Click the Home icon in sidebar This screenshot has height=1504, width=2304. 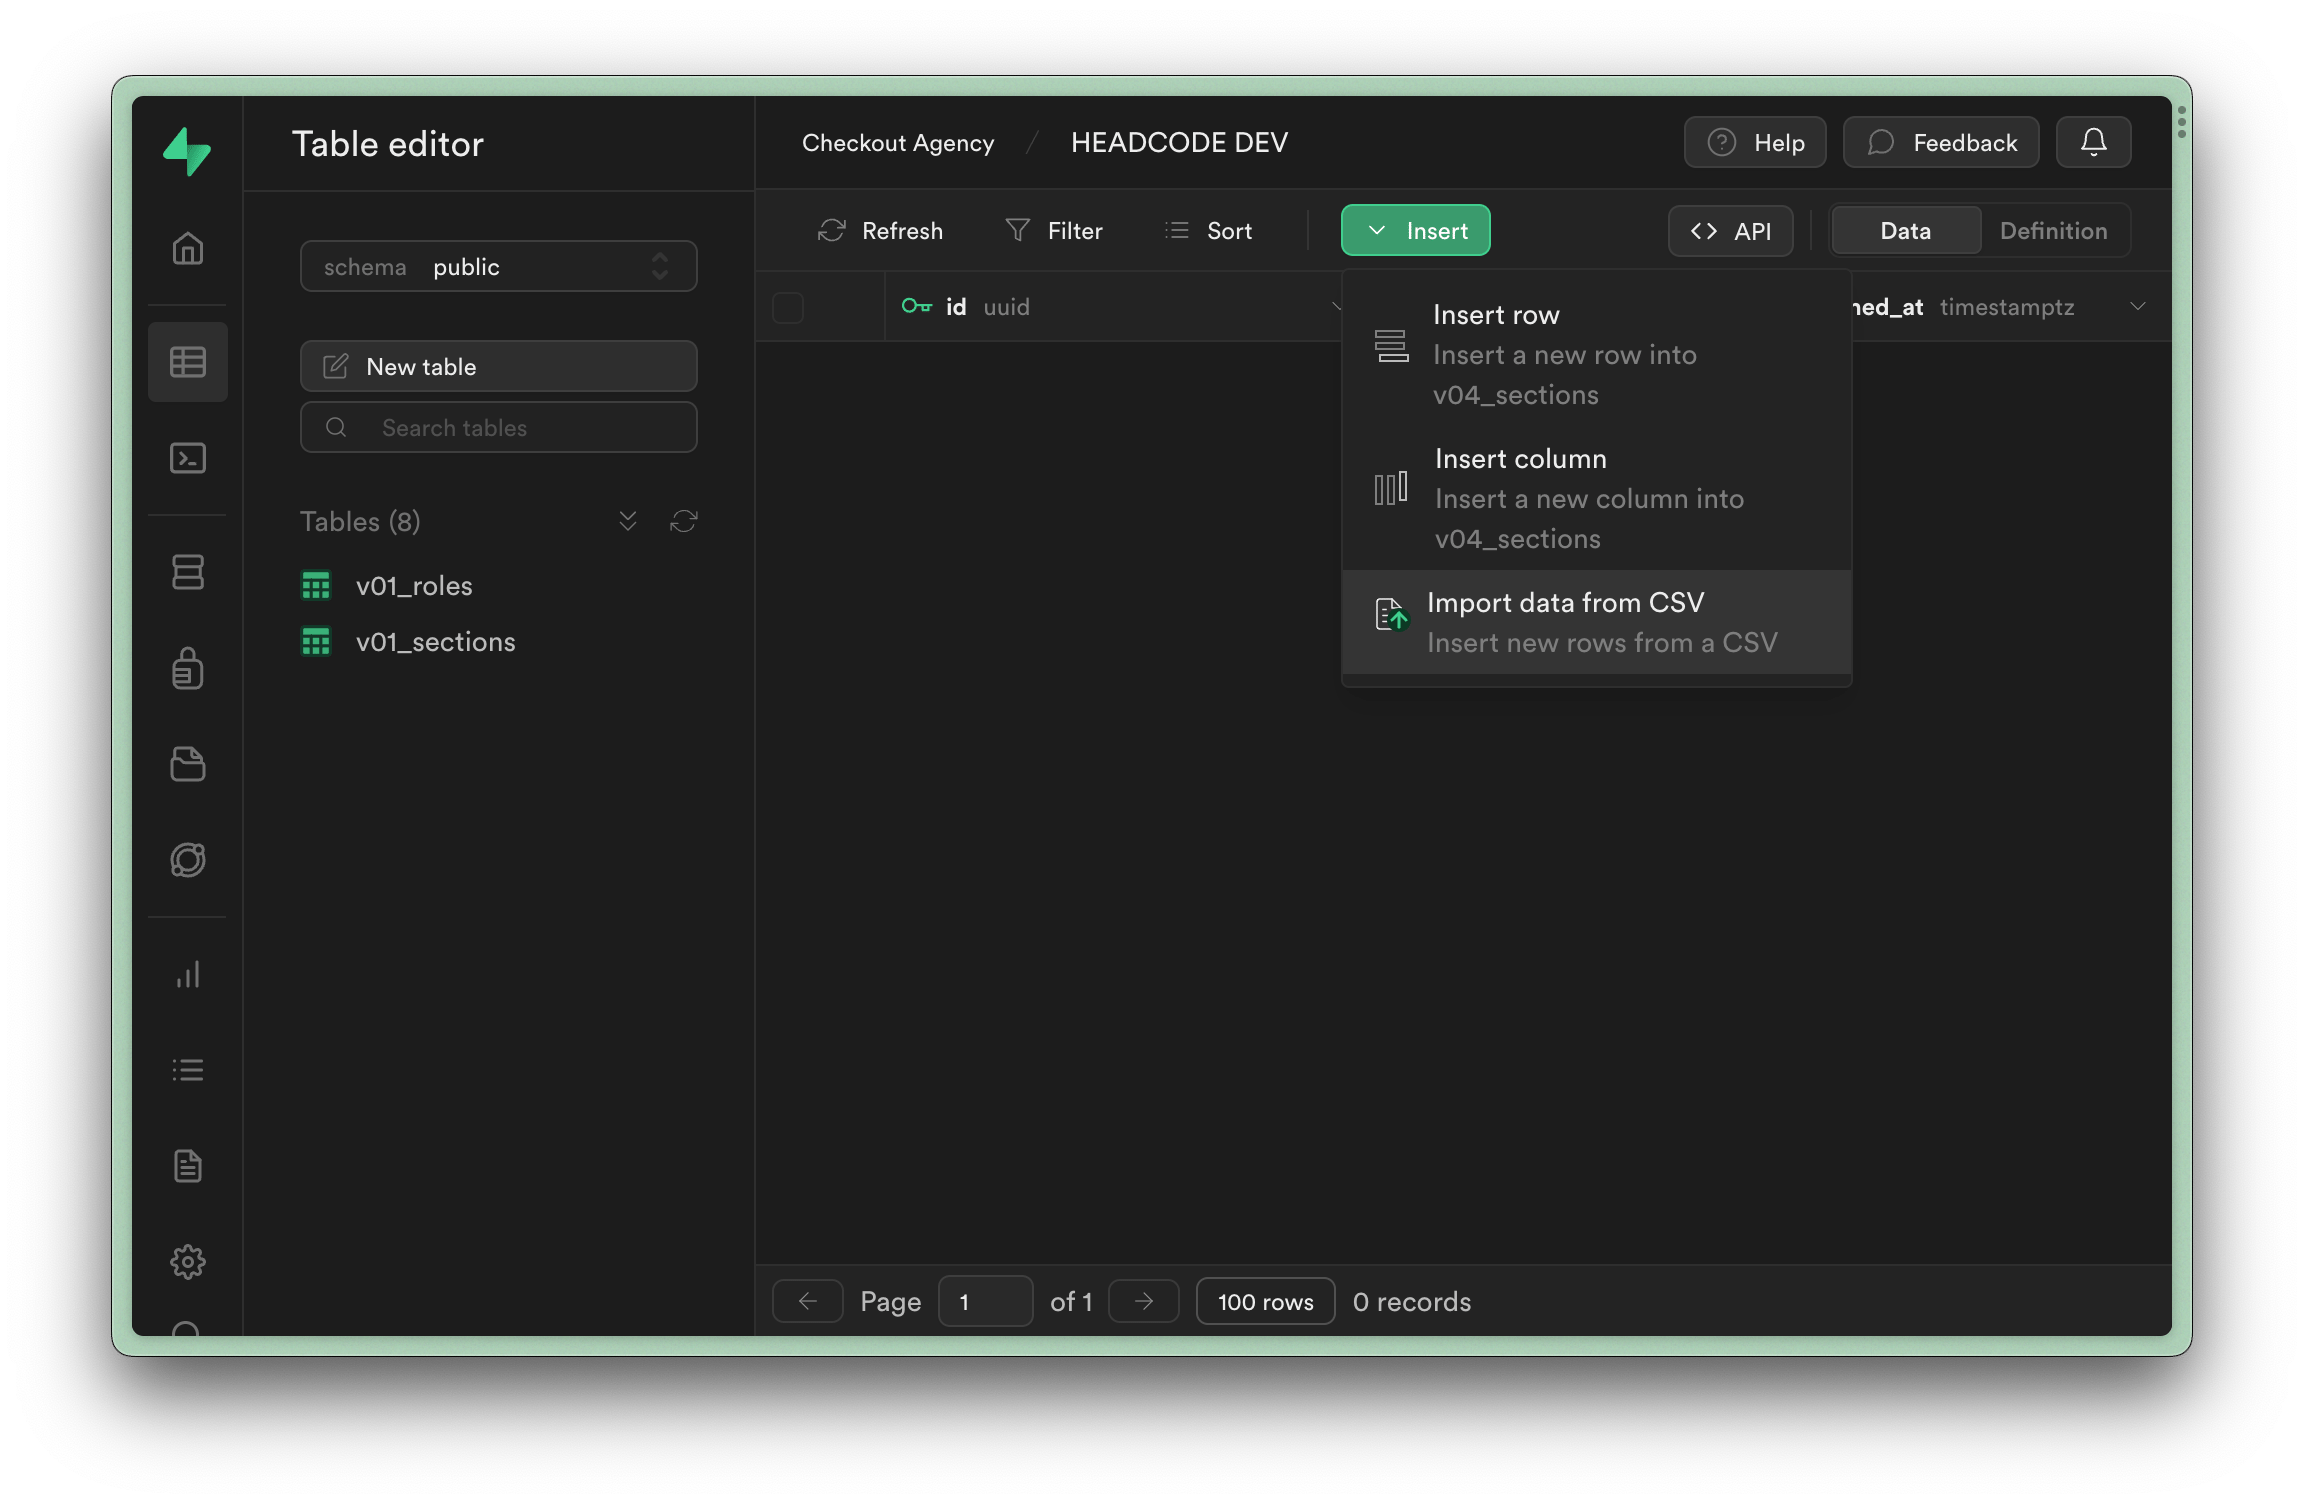coord(188,248)
